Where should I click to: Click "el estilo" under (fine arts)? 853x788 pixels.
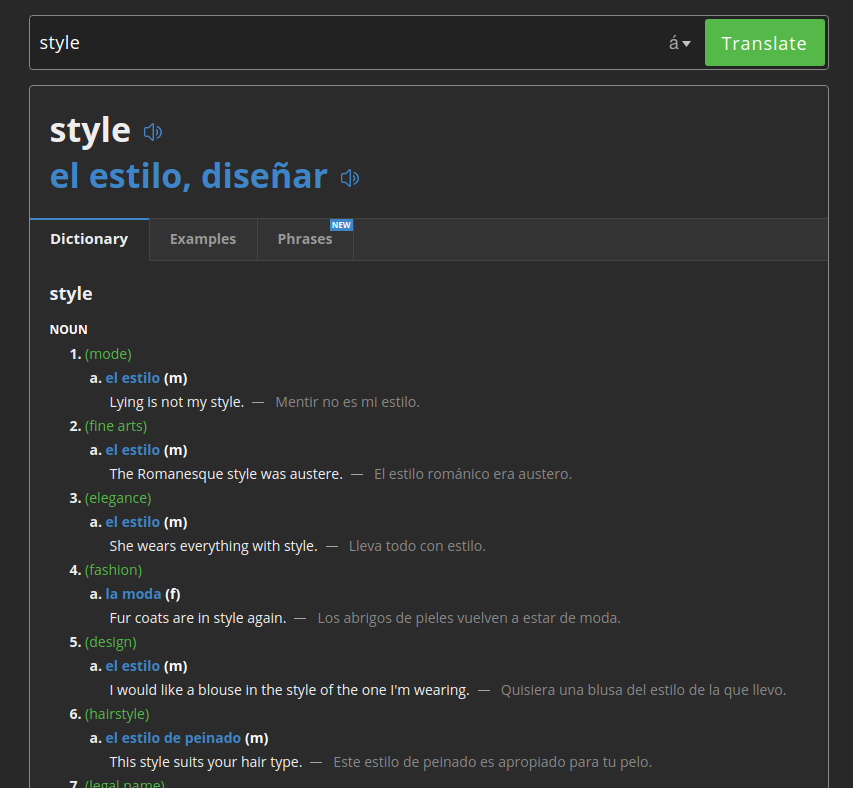(132, 449)
